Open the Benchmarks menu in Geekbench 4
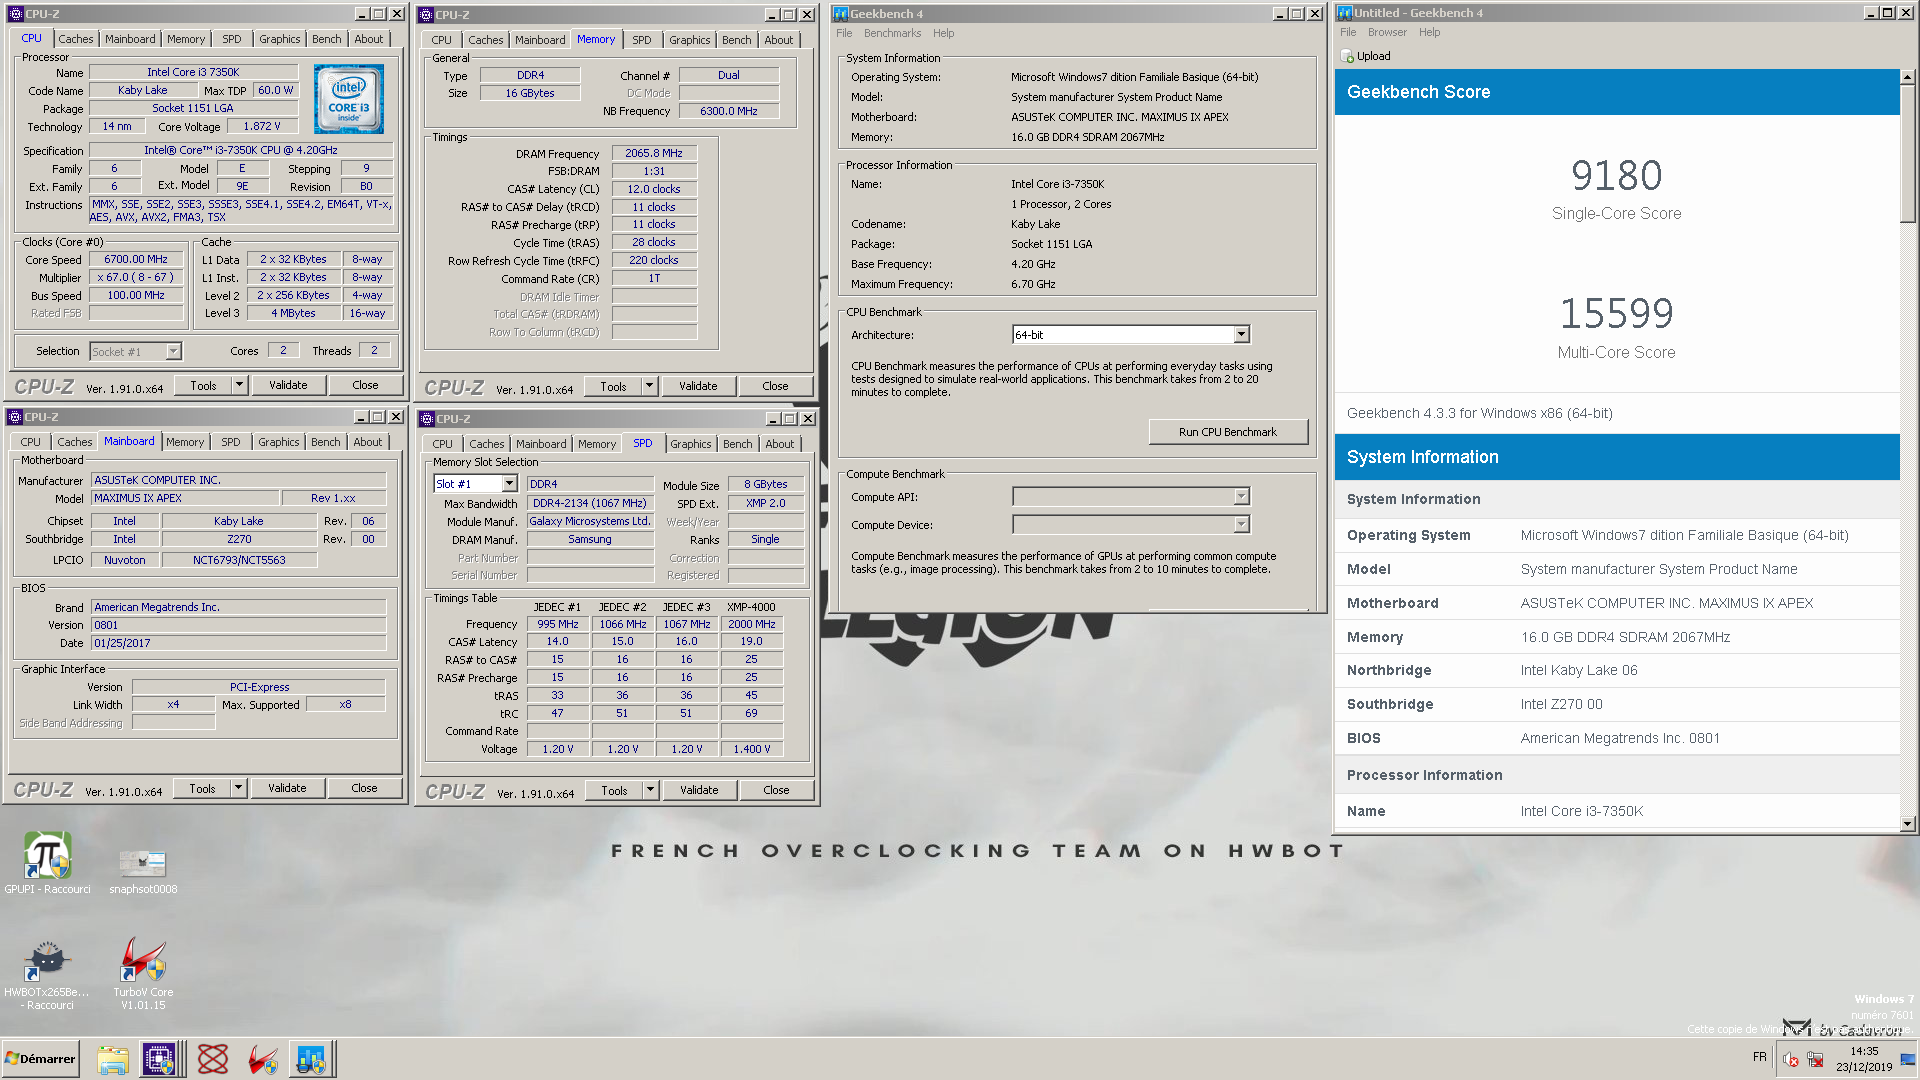Image resolution: width=1920 pixels, height=1080 pixels. 893,33
